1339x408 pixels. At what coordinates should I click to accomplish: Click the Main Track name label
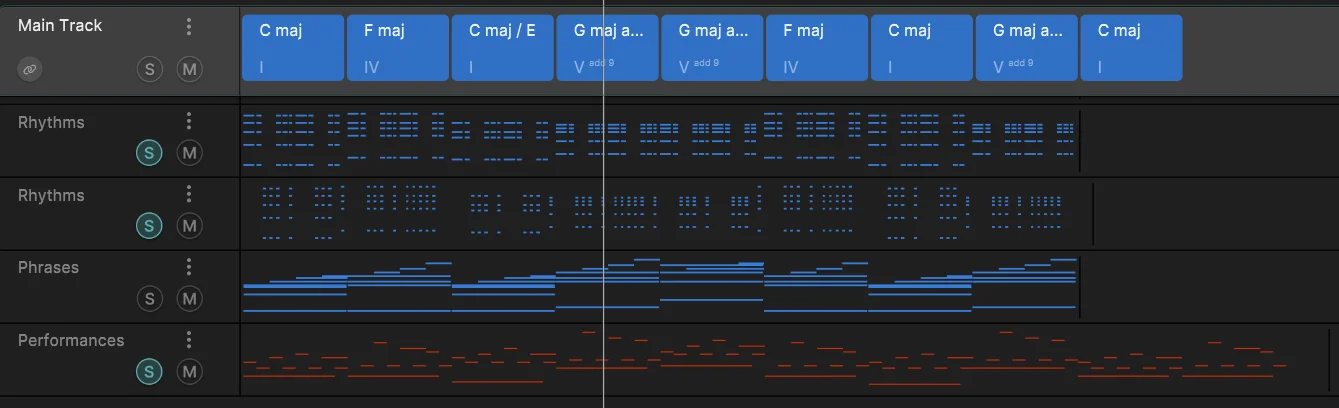point(60,25)
